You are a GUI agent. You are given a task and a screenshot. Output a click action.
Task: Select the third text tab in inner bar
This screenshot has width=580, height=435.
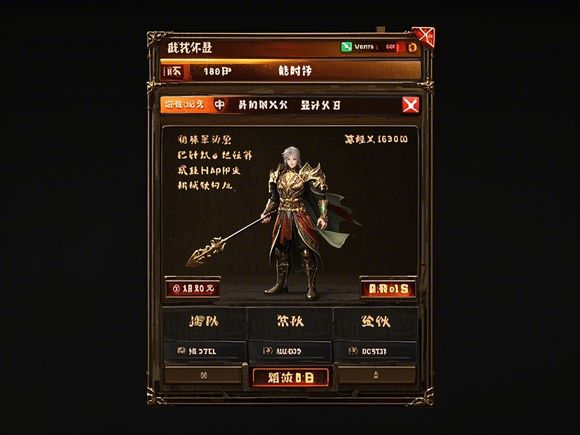click(x=320, y=105)
